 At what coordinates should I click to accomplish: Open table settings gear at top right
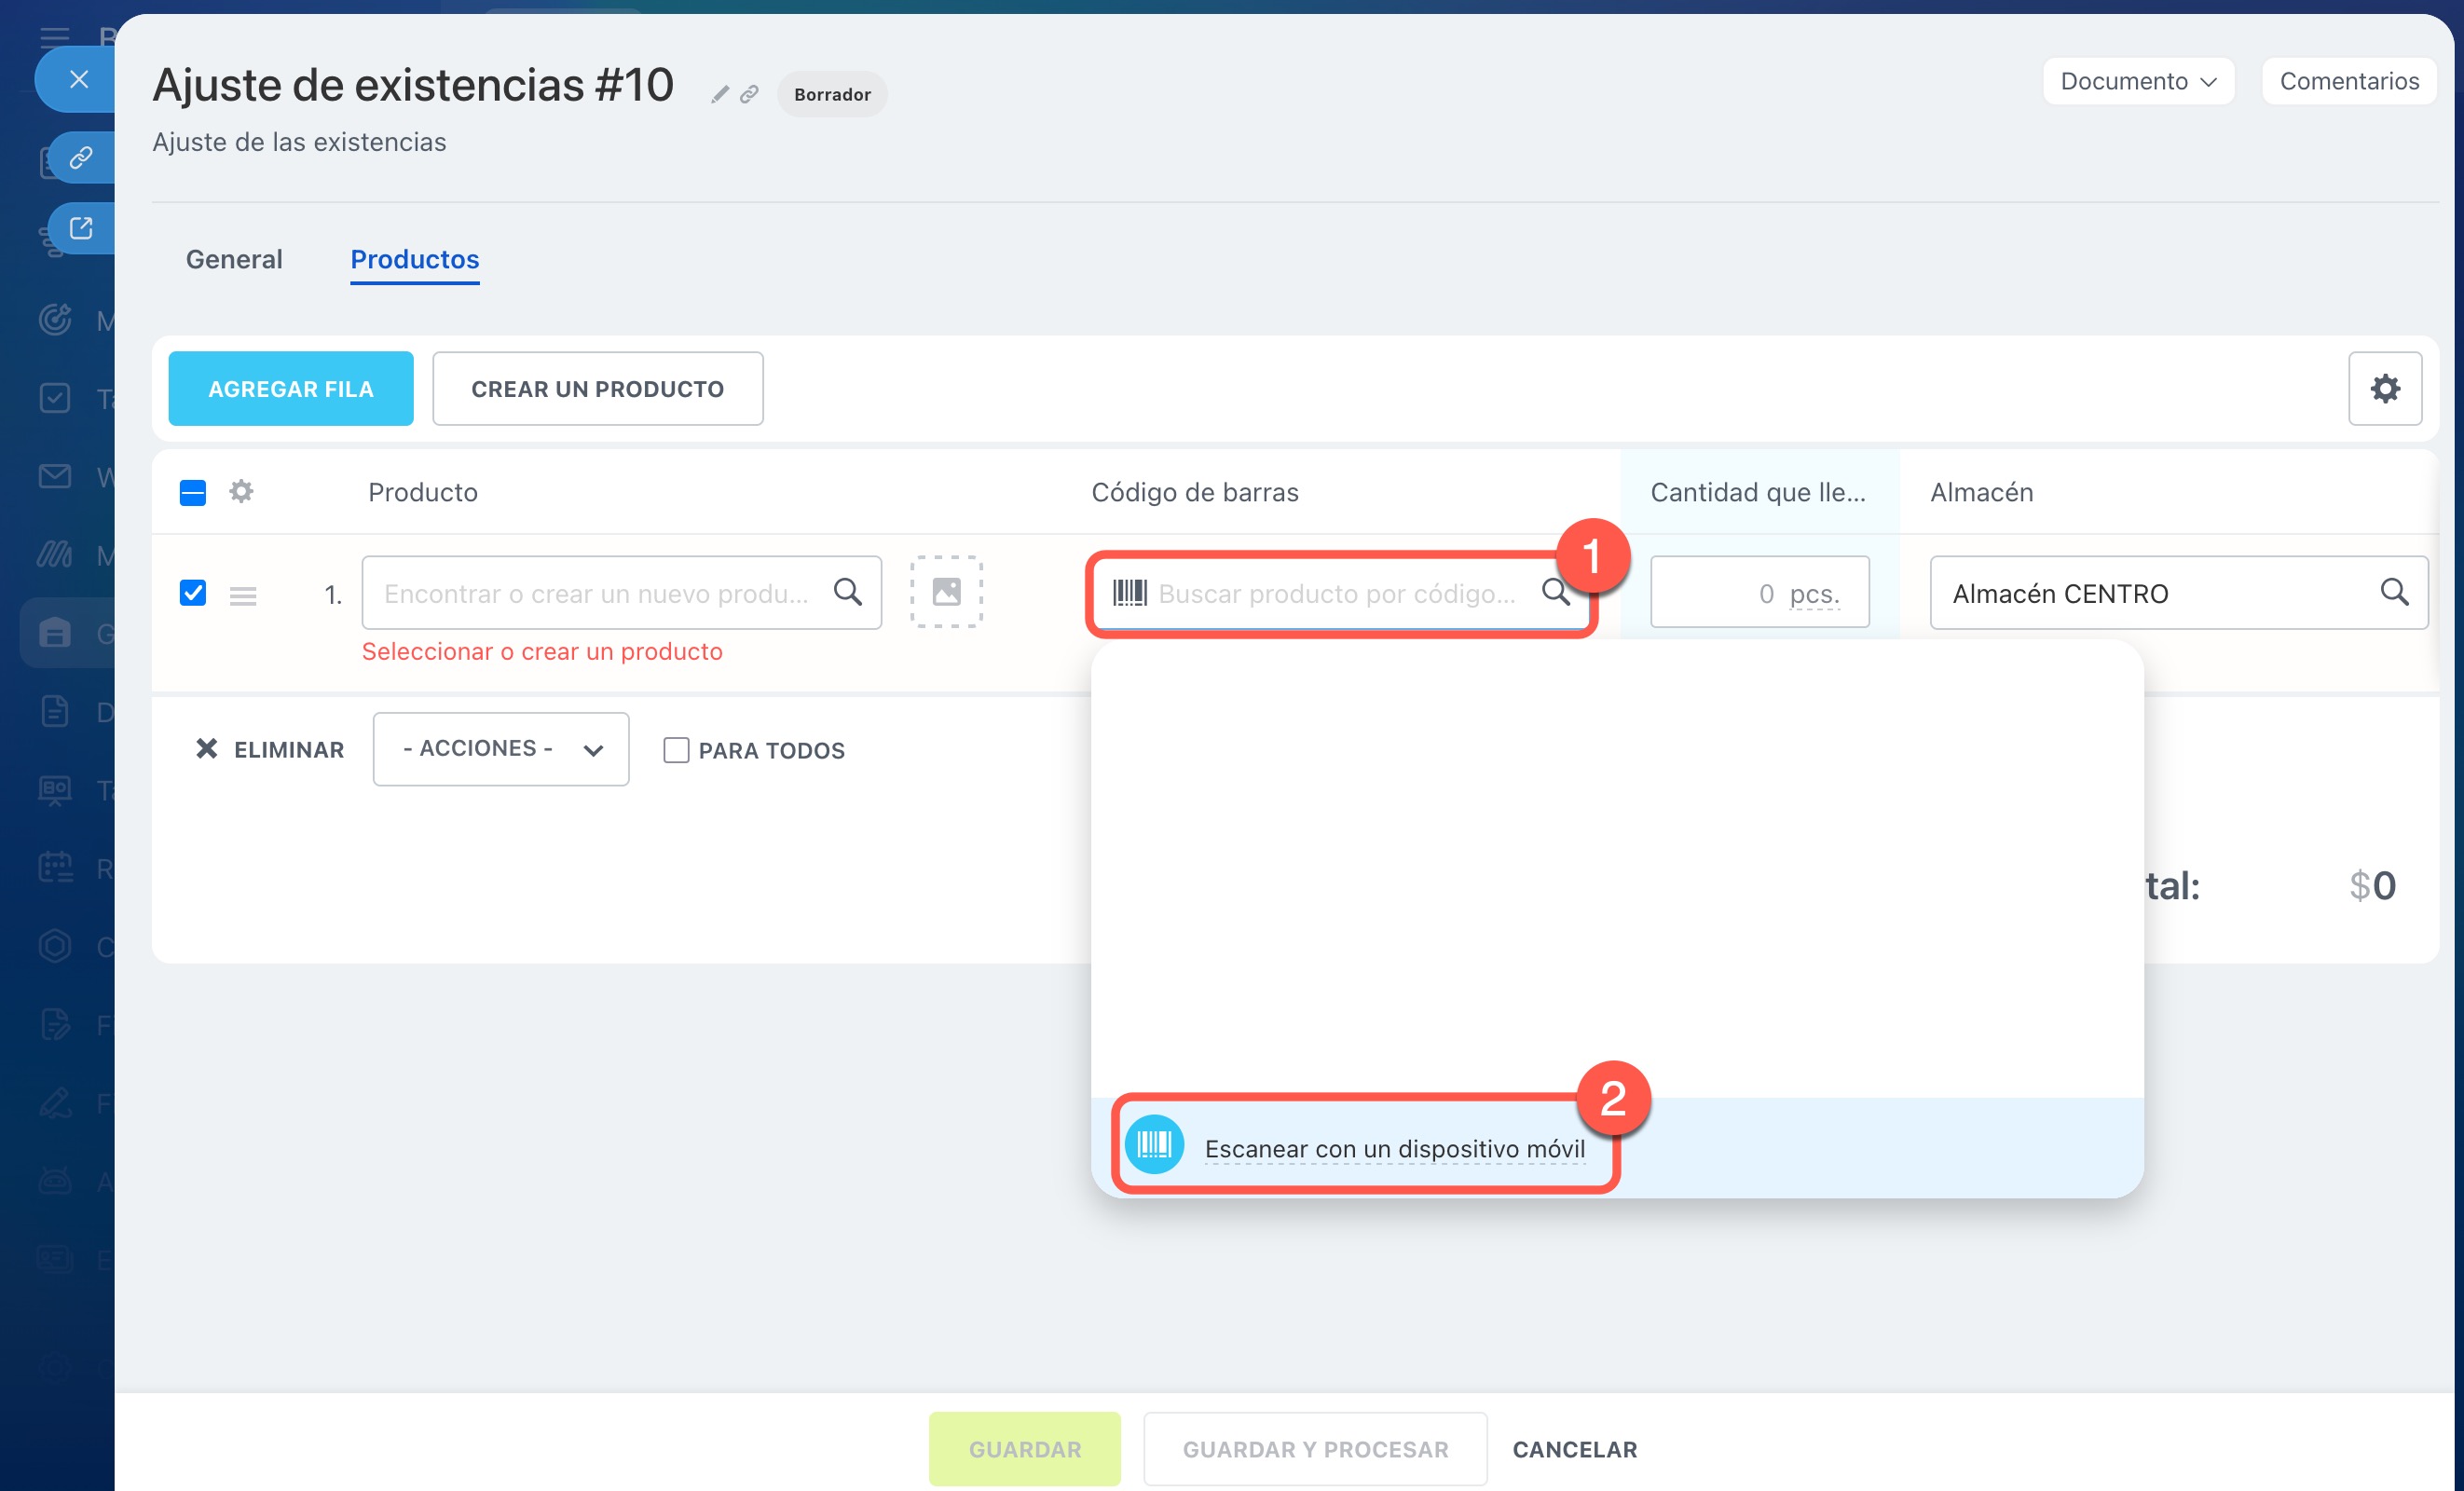point(2384,388)
